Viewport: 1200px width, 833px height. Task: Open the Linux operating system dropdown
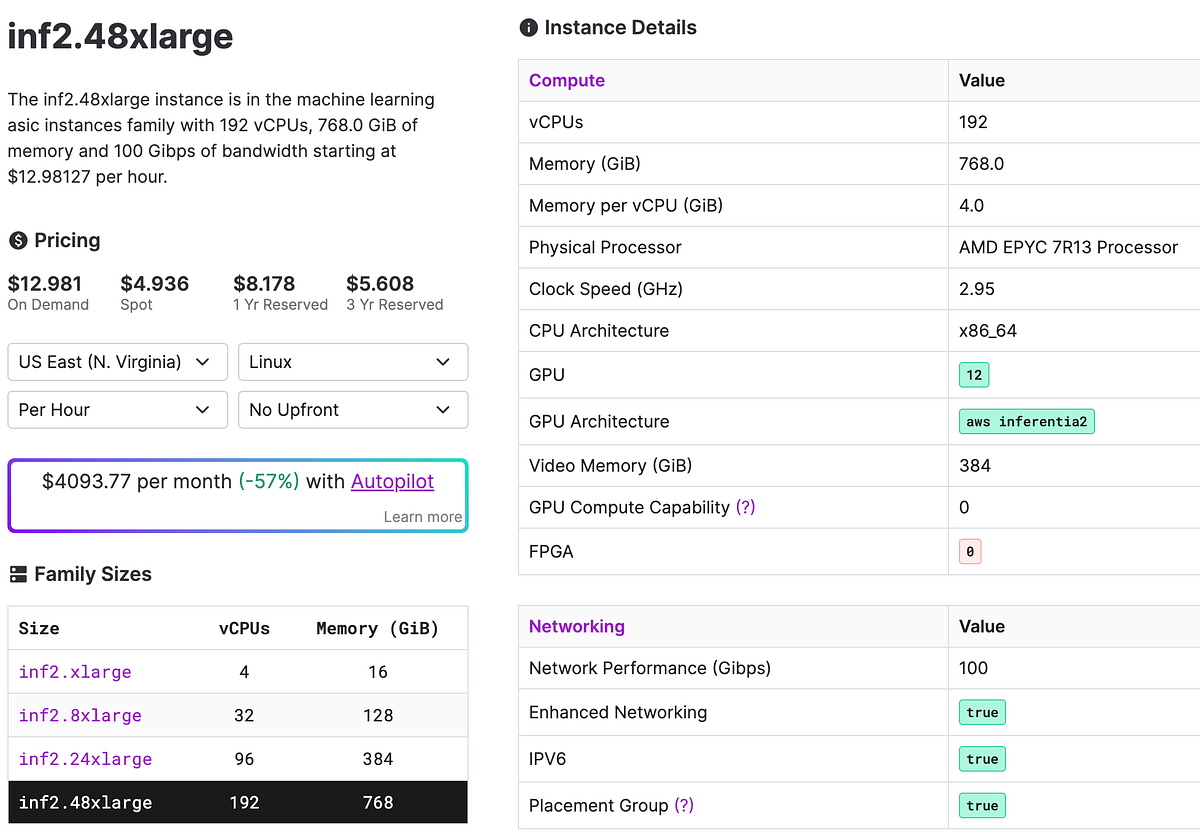pyautogui.click(x=352, y=362)
